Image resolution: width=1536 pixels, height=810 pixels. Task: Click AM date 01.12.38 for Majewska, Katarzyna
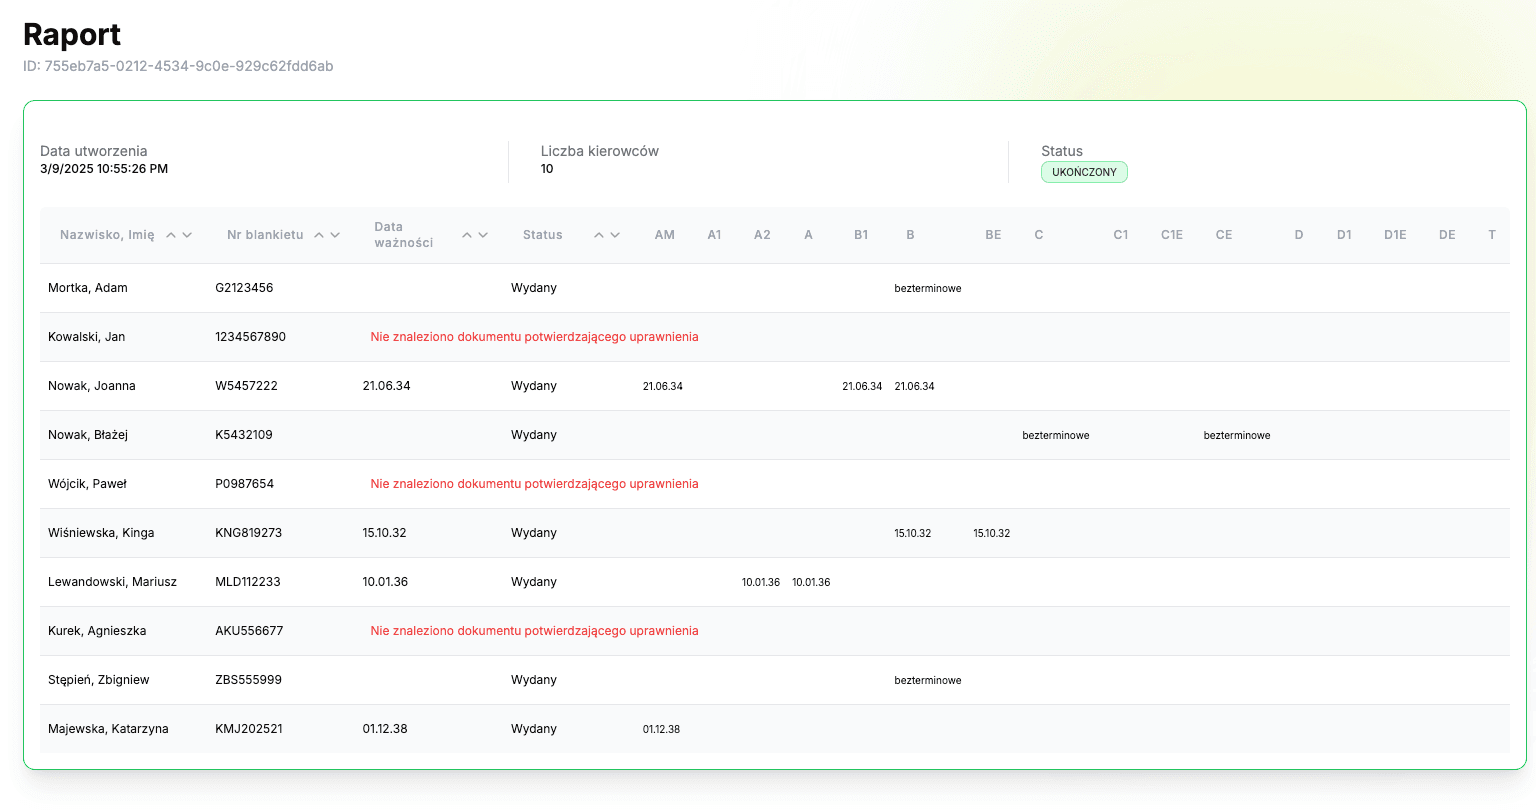[x=661, y=729]
